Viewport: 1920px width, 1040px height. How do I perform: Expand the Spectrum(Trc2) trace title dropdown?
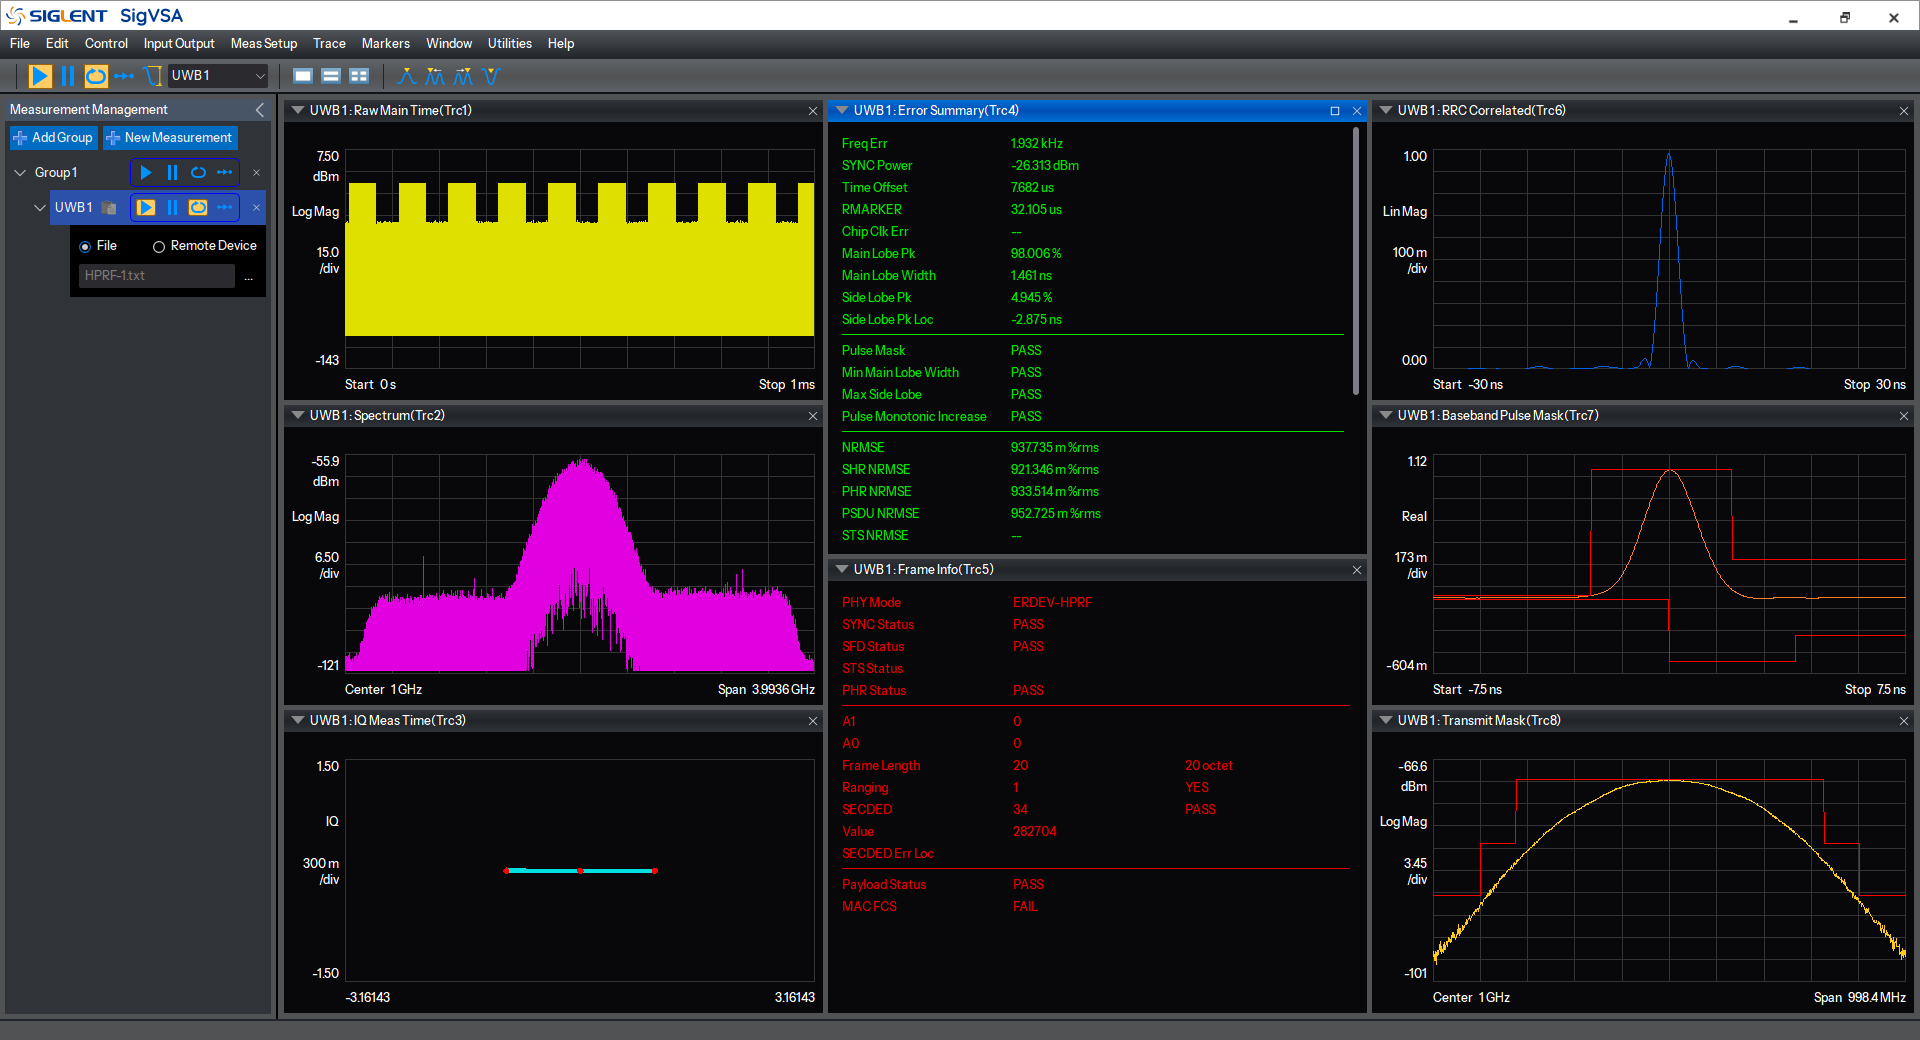[x=298, y=415]
